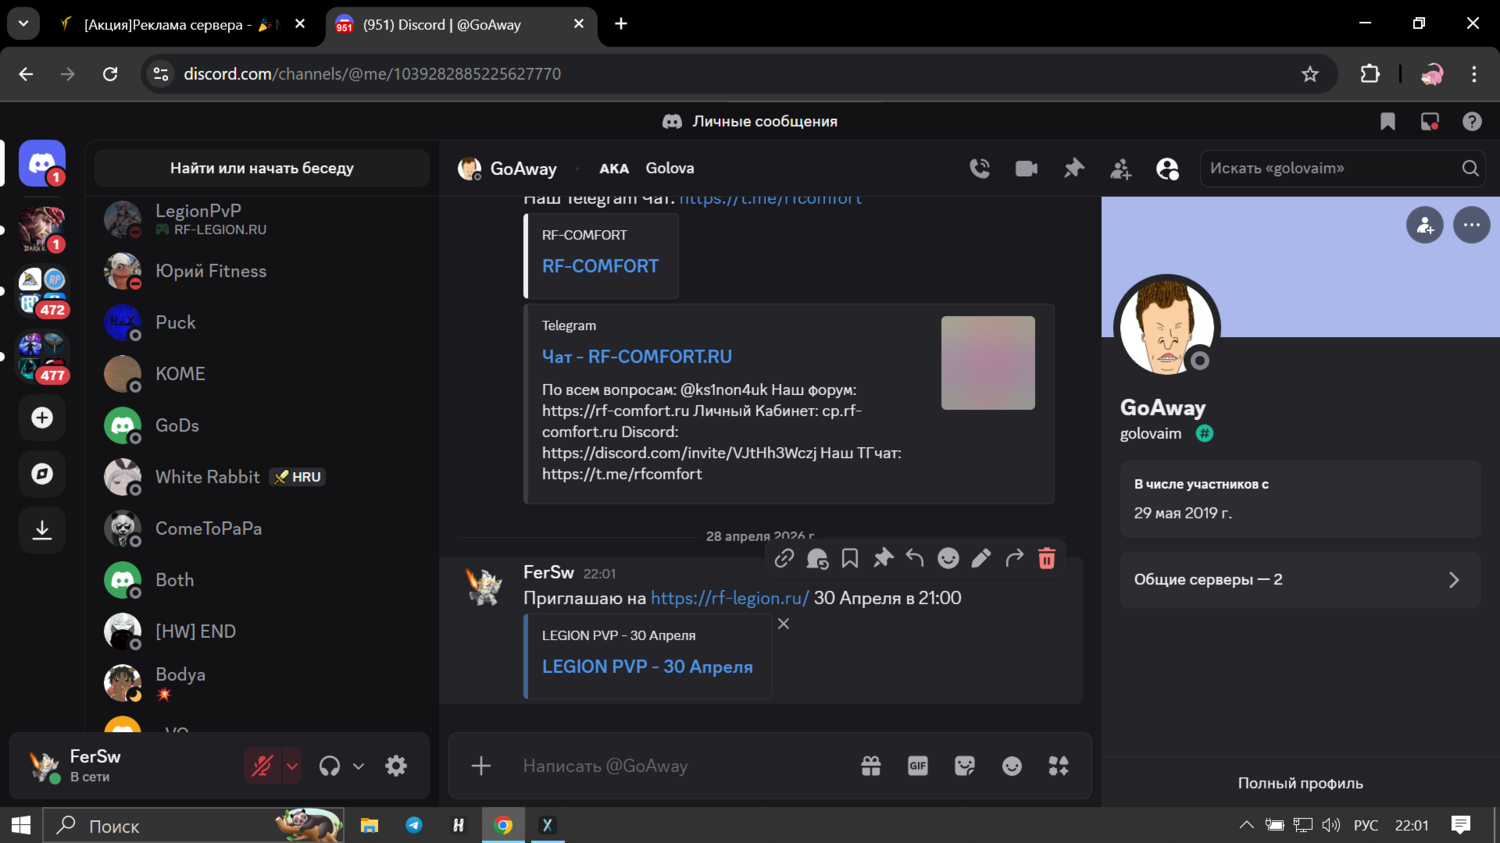Start video call with GoAway
Viewport: 1500px width, 843px height.
(1026, 168)
